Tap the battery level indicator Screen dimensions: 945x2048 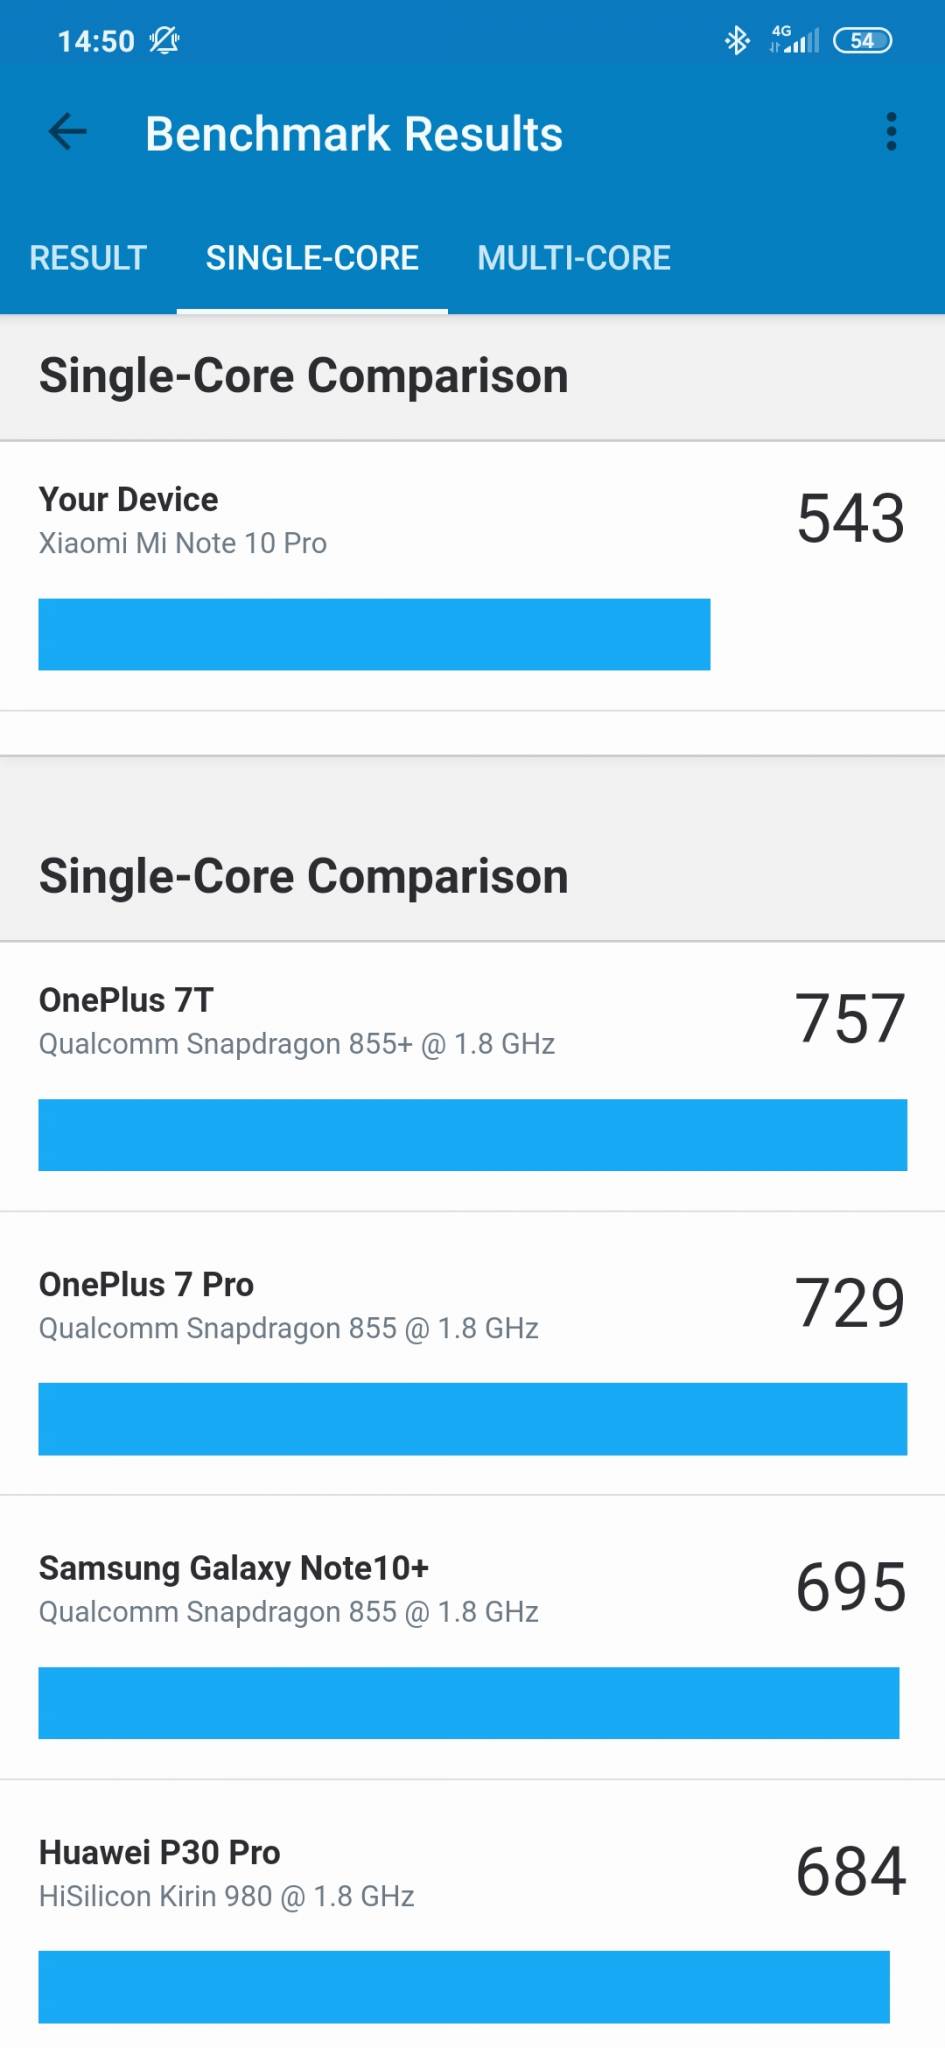862,40
